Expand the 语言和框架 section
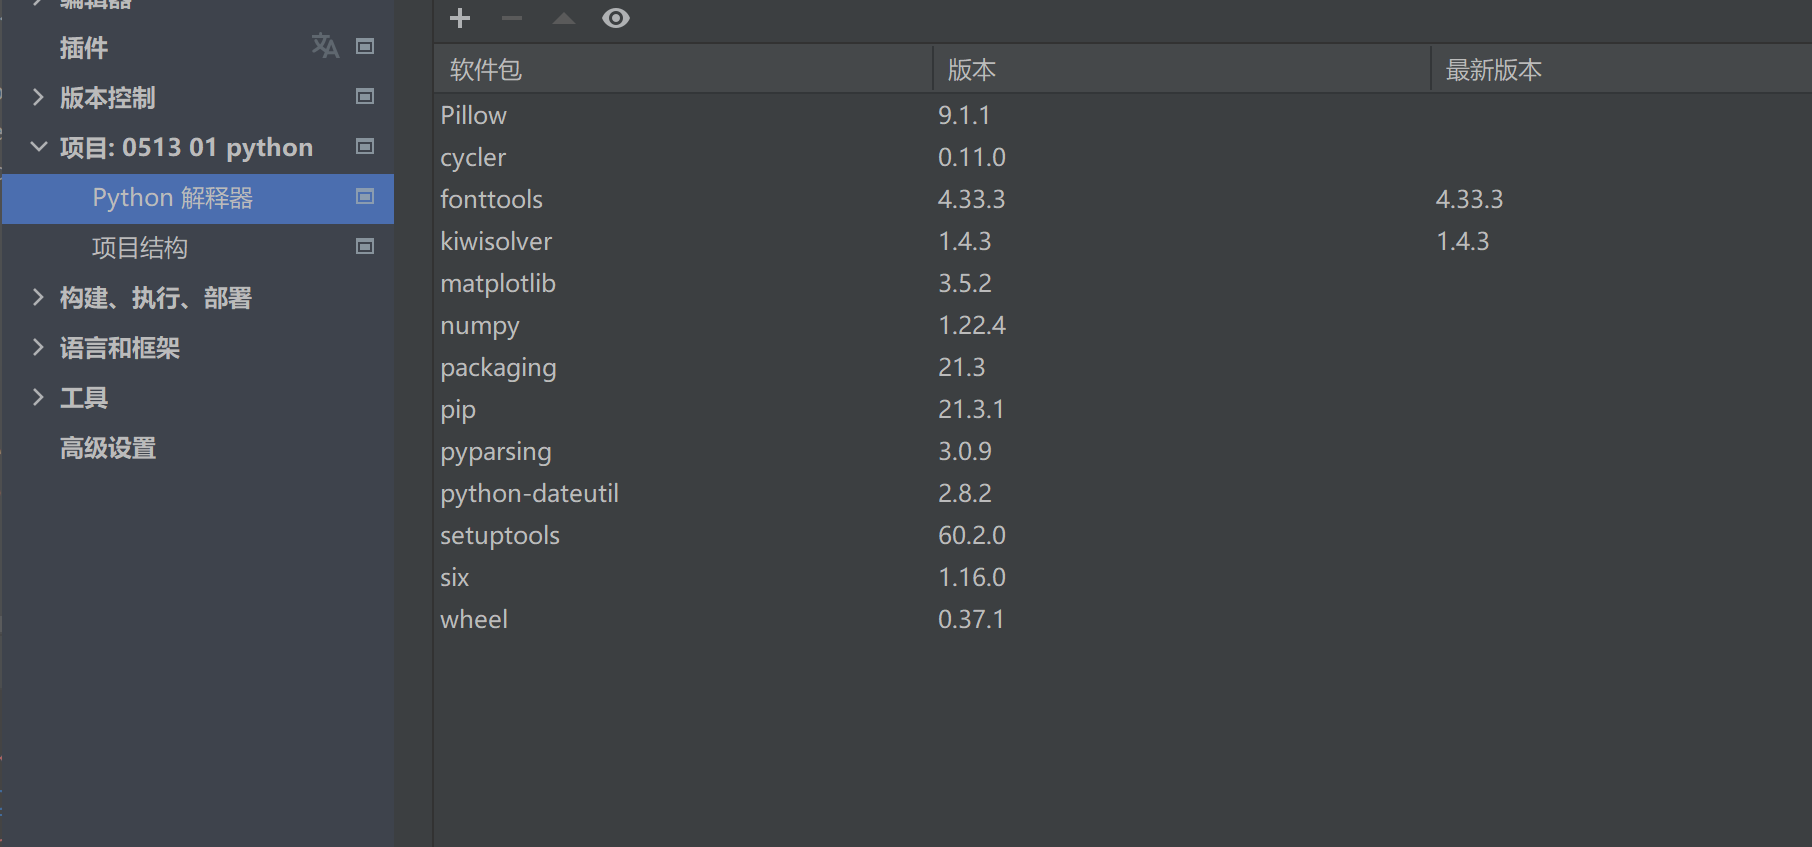1812x847 pixels. click(38, 347)
